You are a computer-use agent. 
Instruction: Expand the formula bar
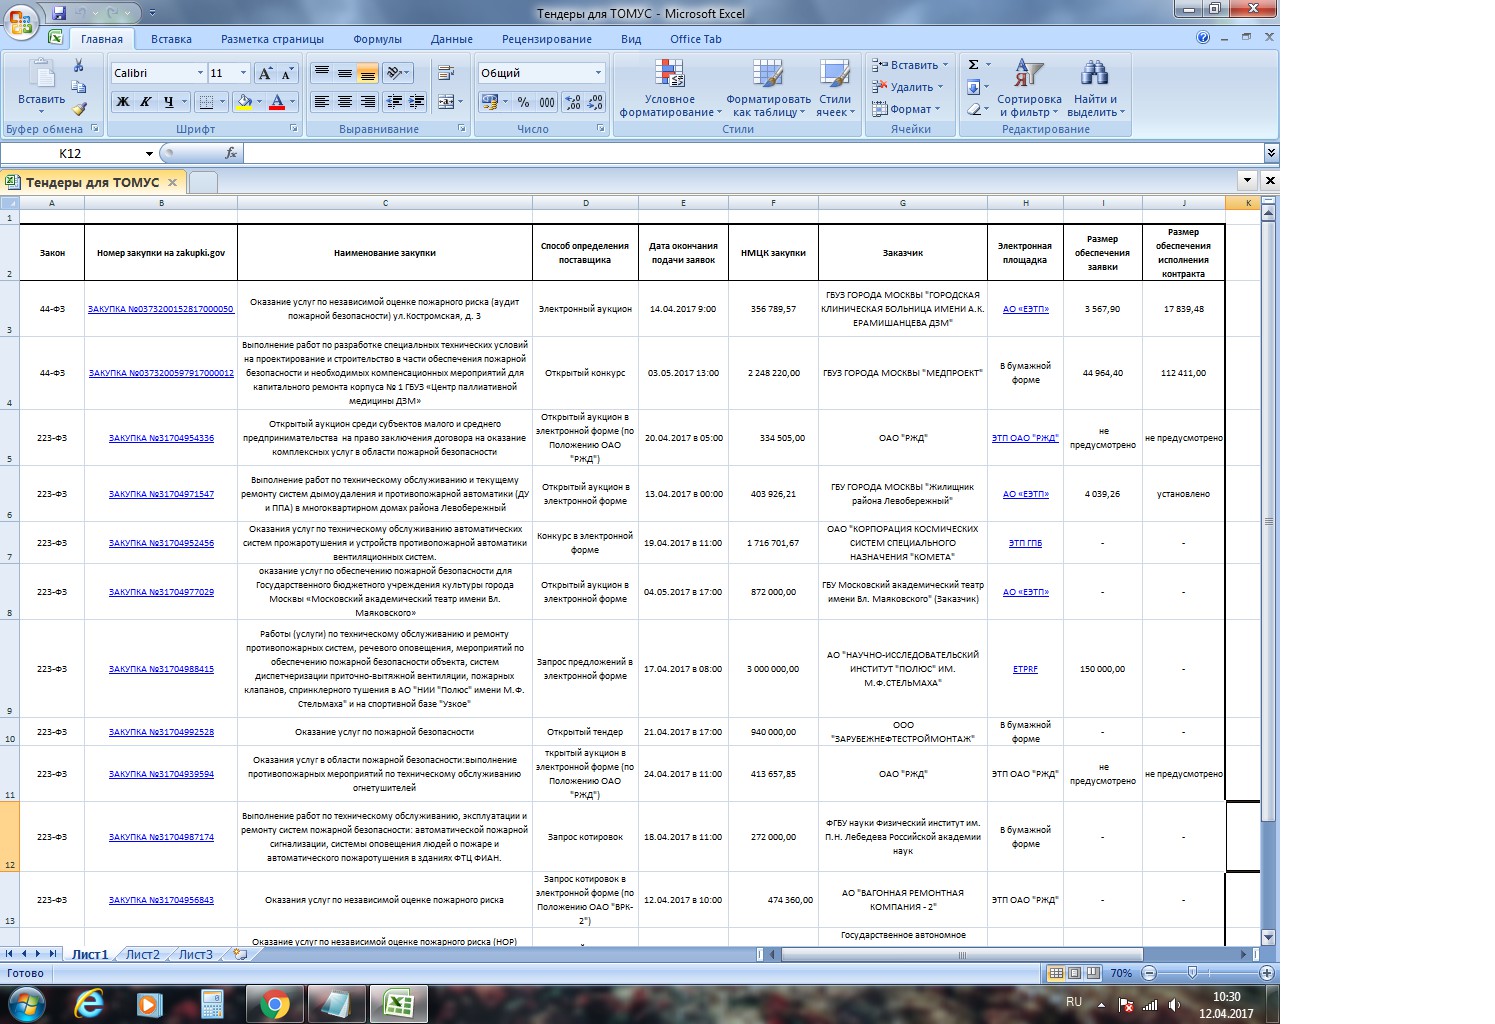1271,153
